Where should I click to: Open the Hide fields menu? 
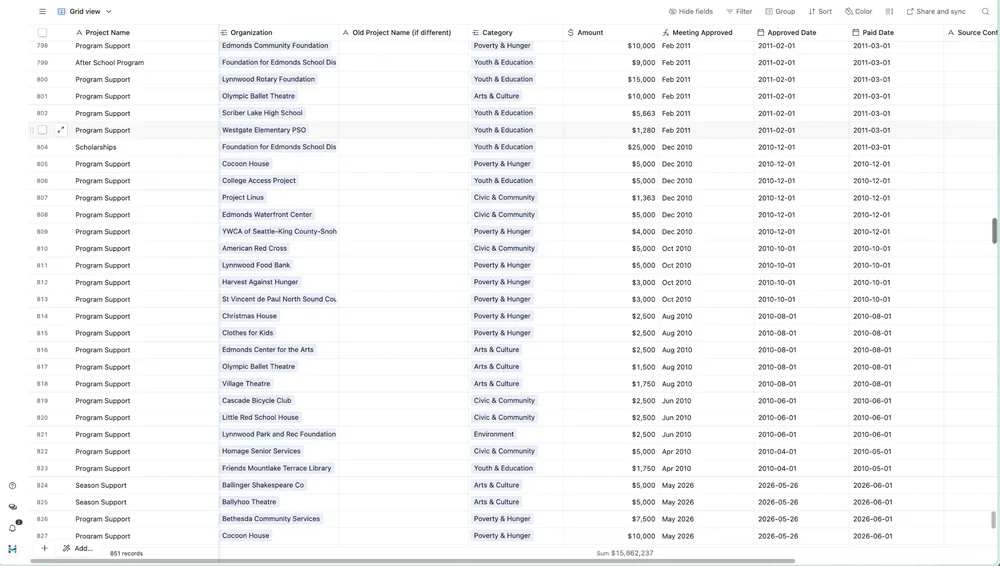[x=691, y=11]
